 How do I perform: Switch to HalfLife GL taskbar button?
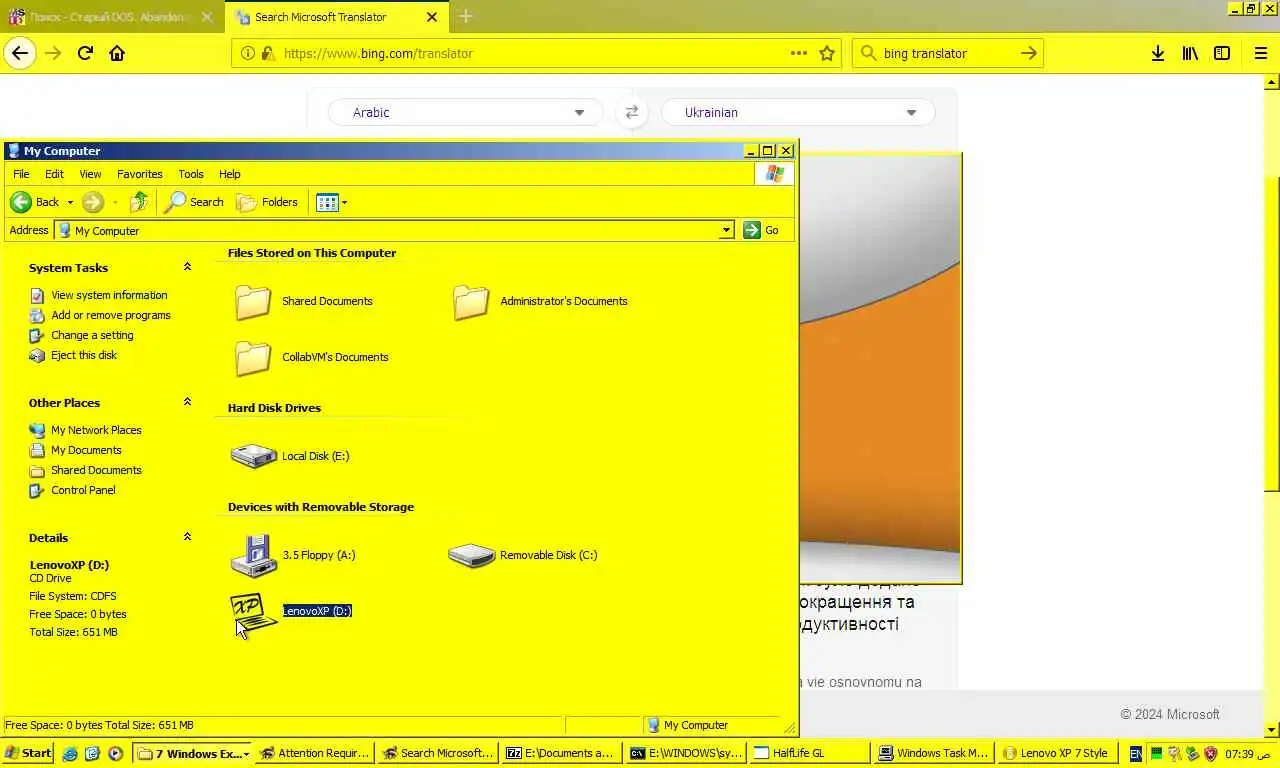point(808,753)
